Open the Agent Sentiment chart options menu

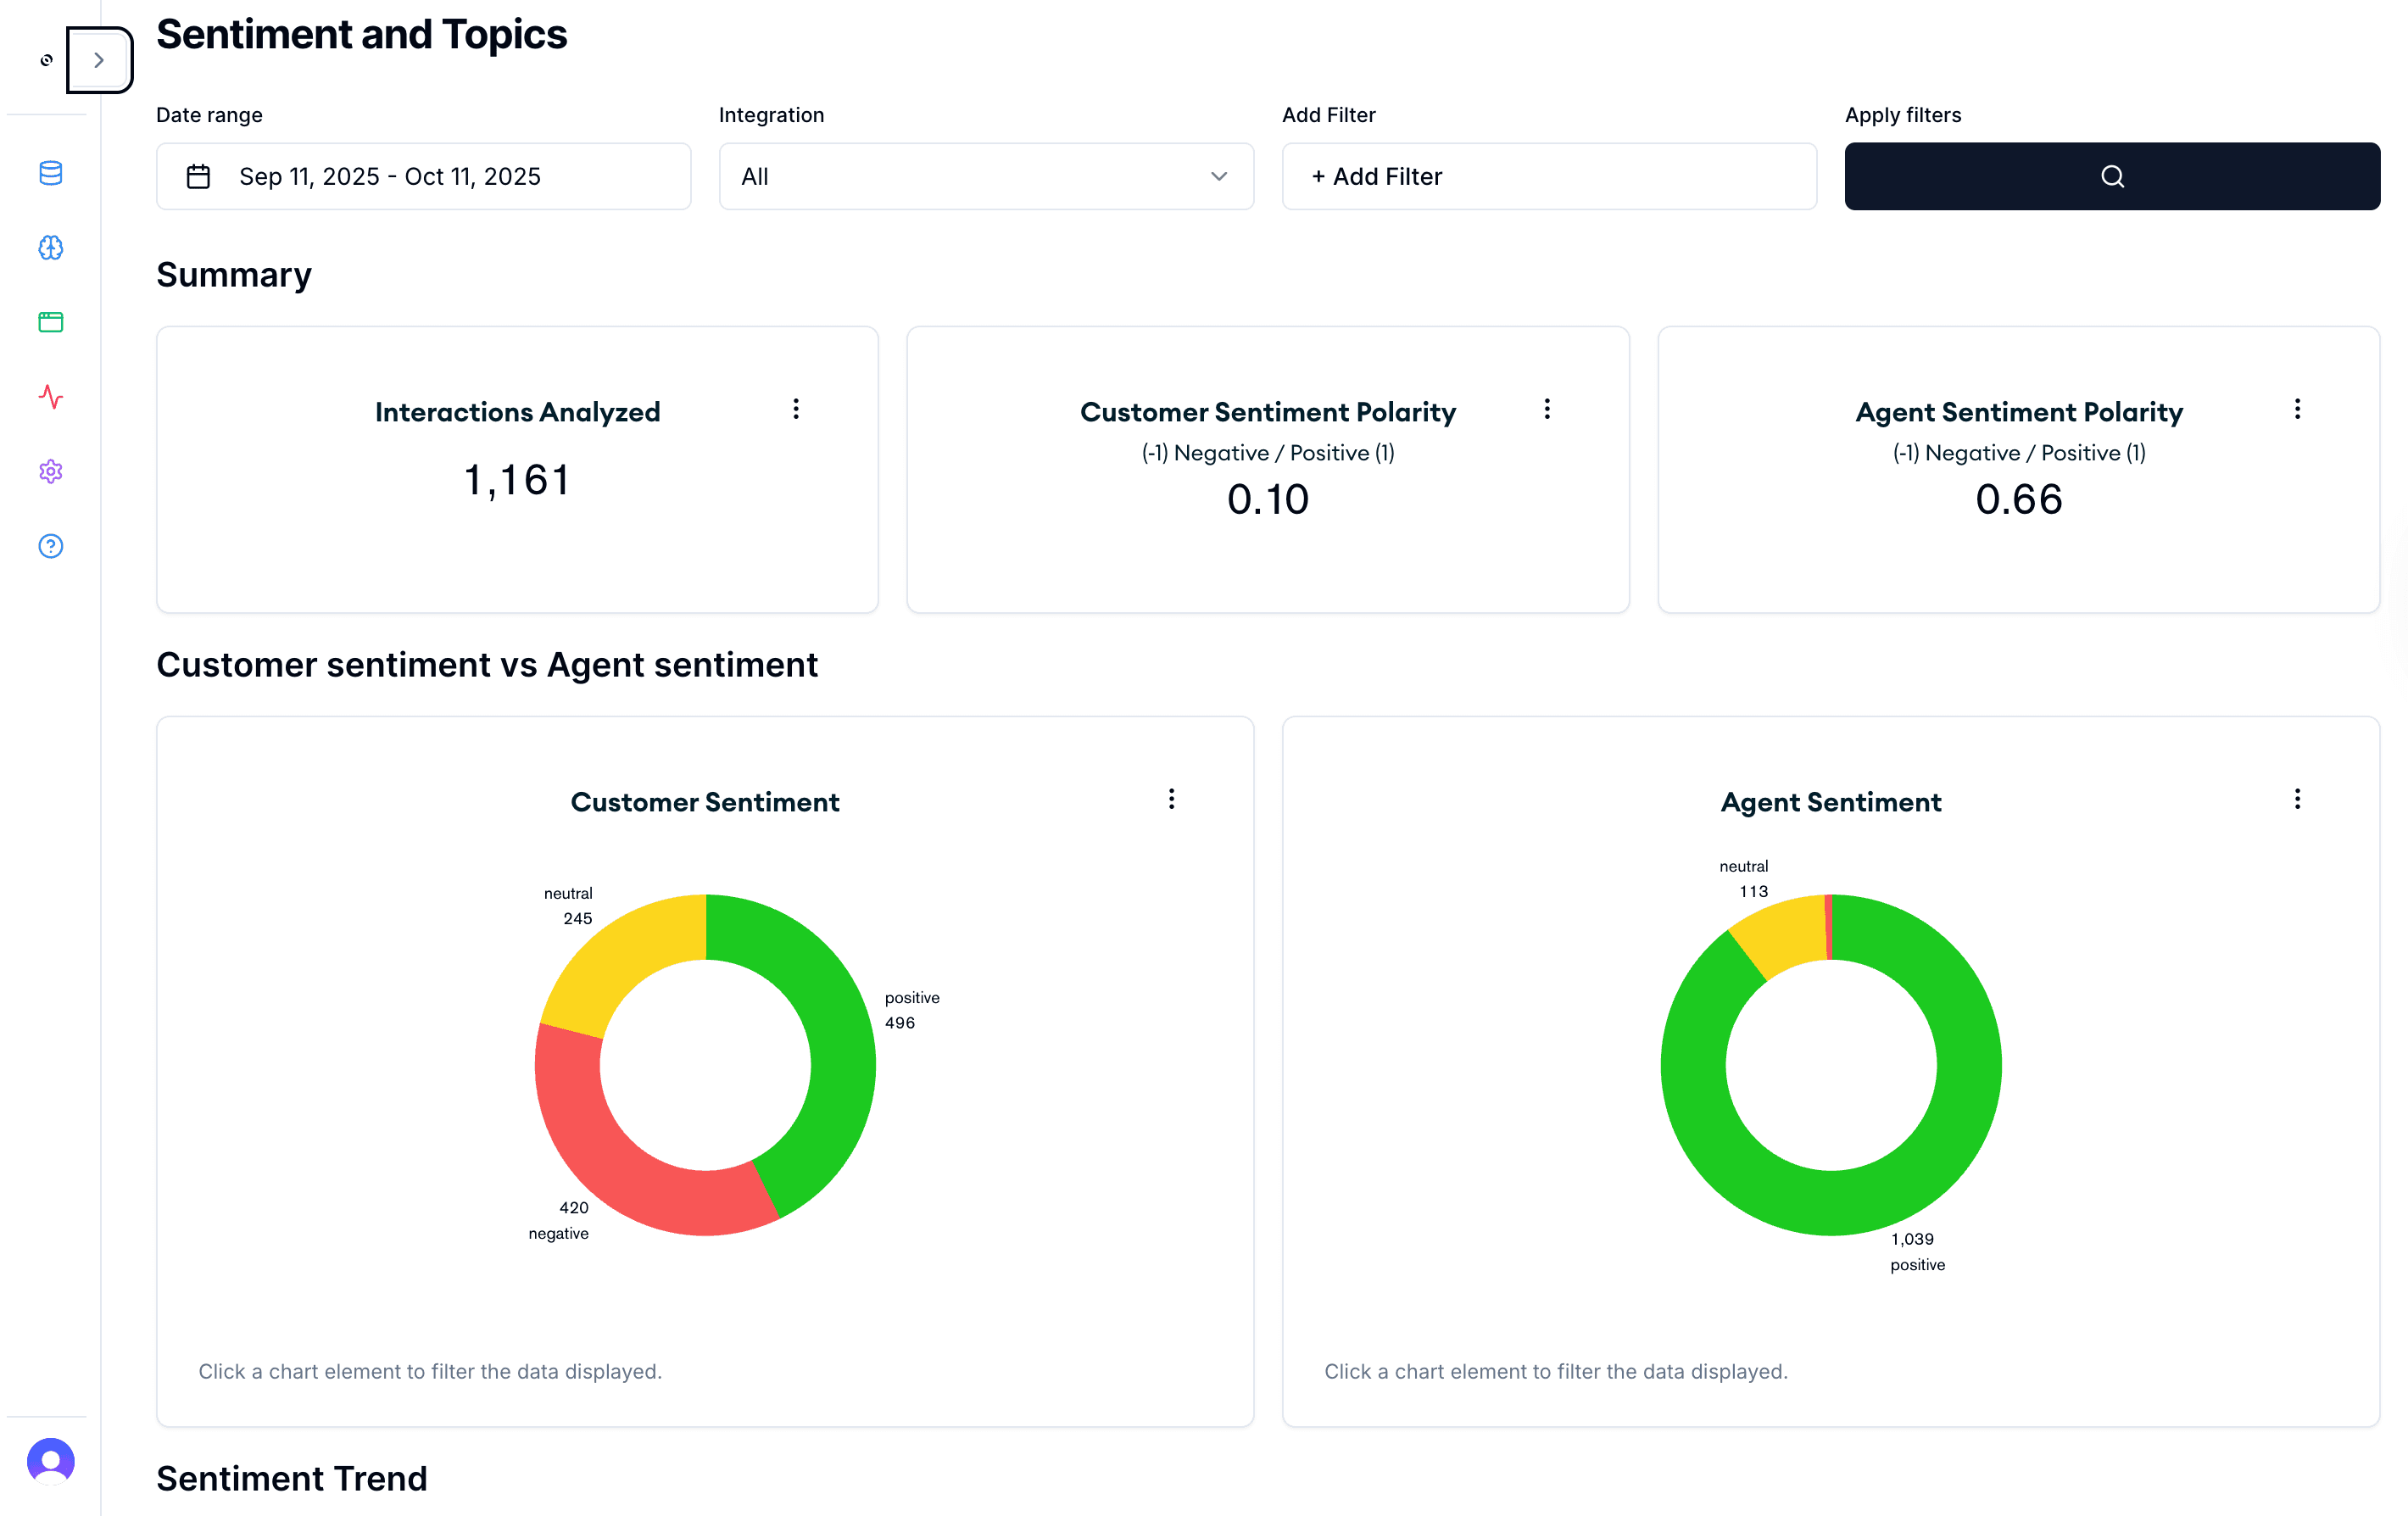[2297, 799]
